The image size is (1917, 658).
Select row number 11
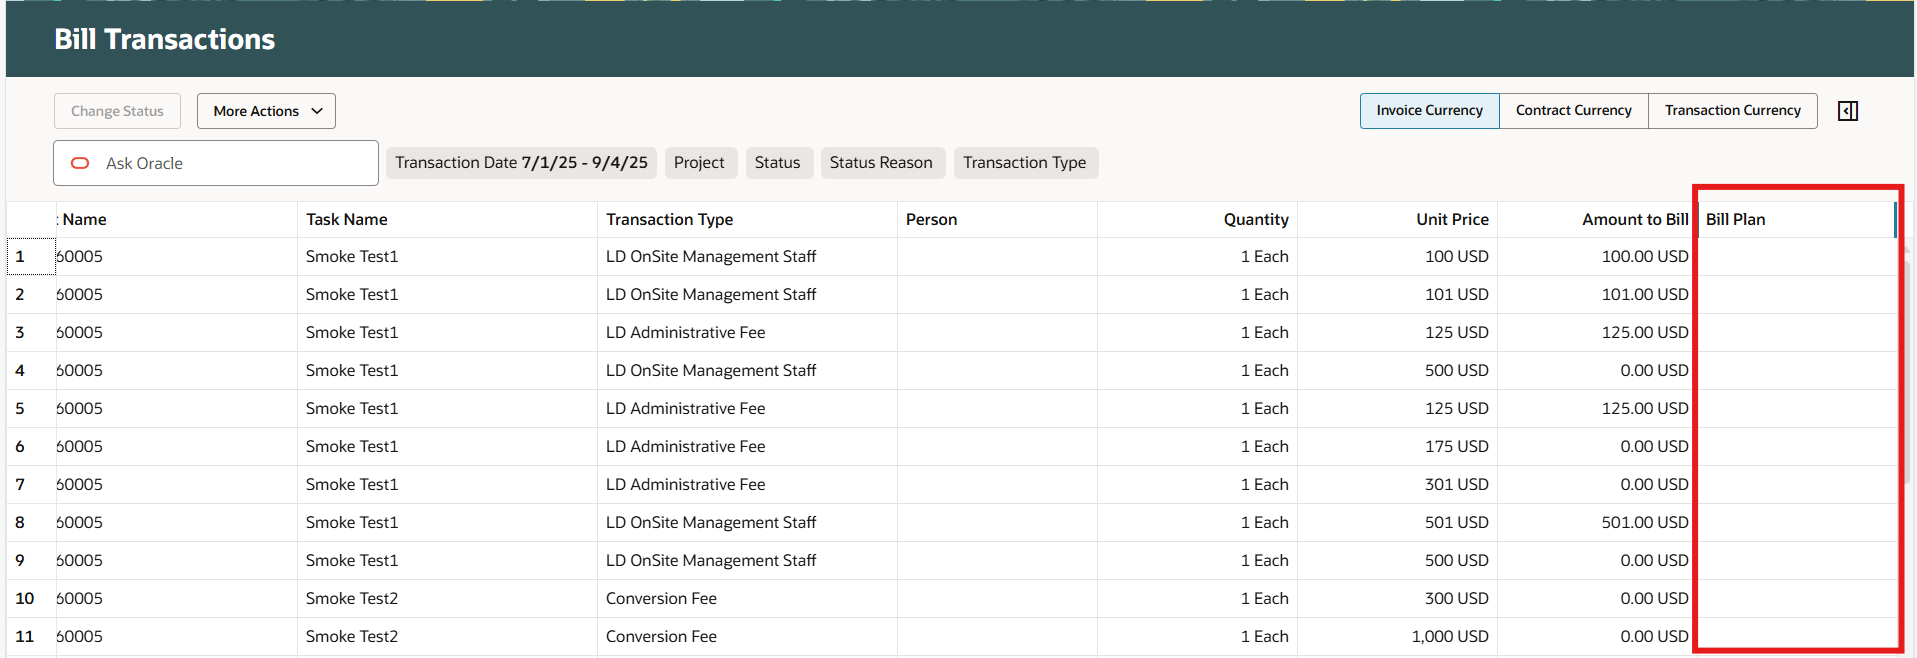tap(31, 637)
